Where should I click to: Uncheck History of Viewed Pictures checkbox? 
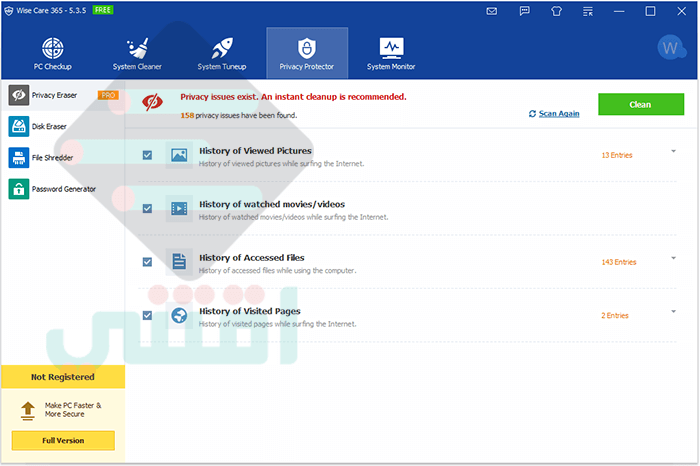coord(147,155)
